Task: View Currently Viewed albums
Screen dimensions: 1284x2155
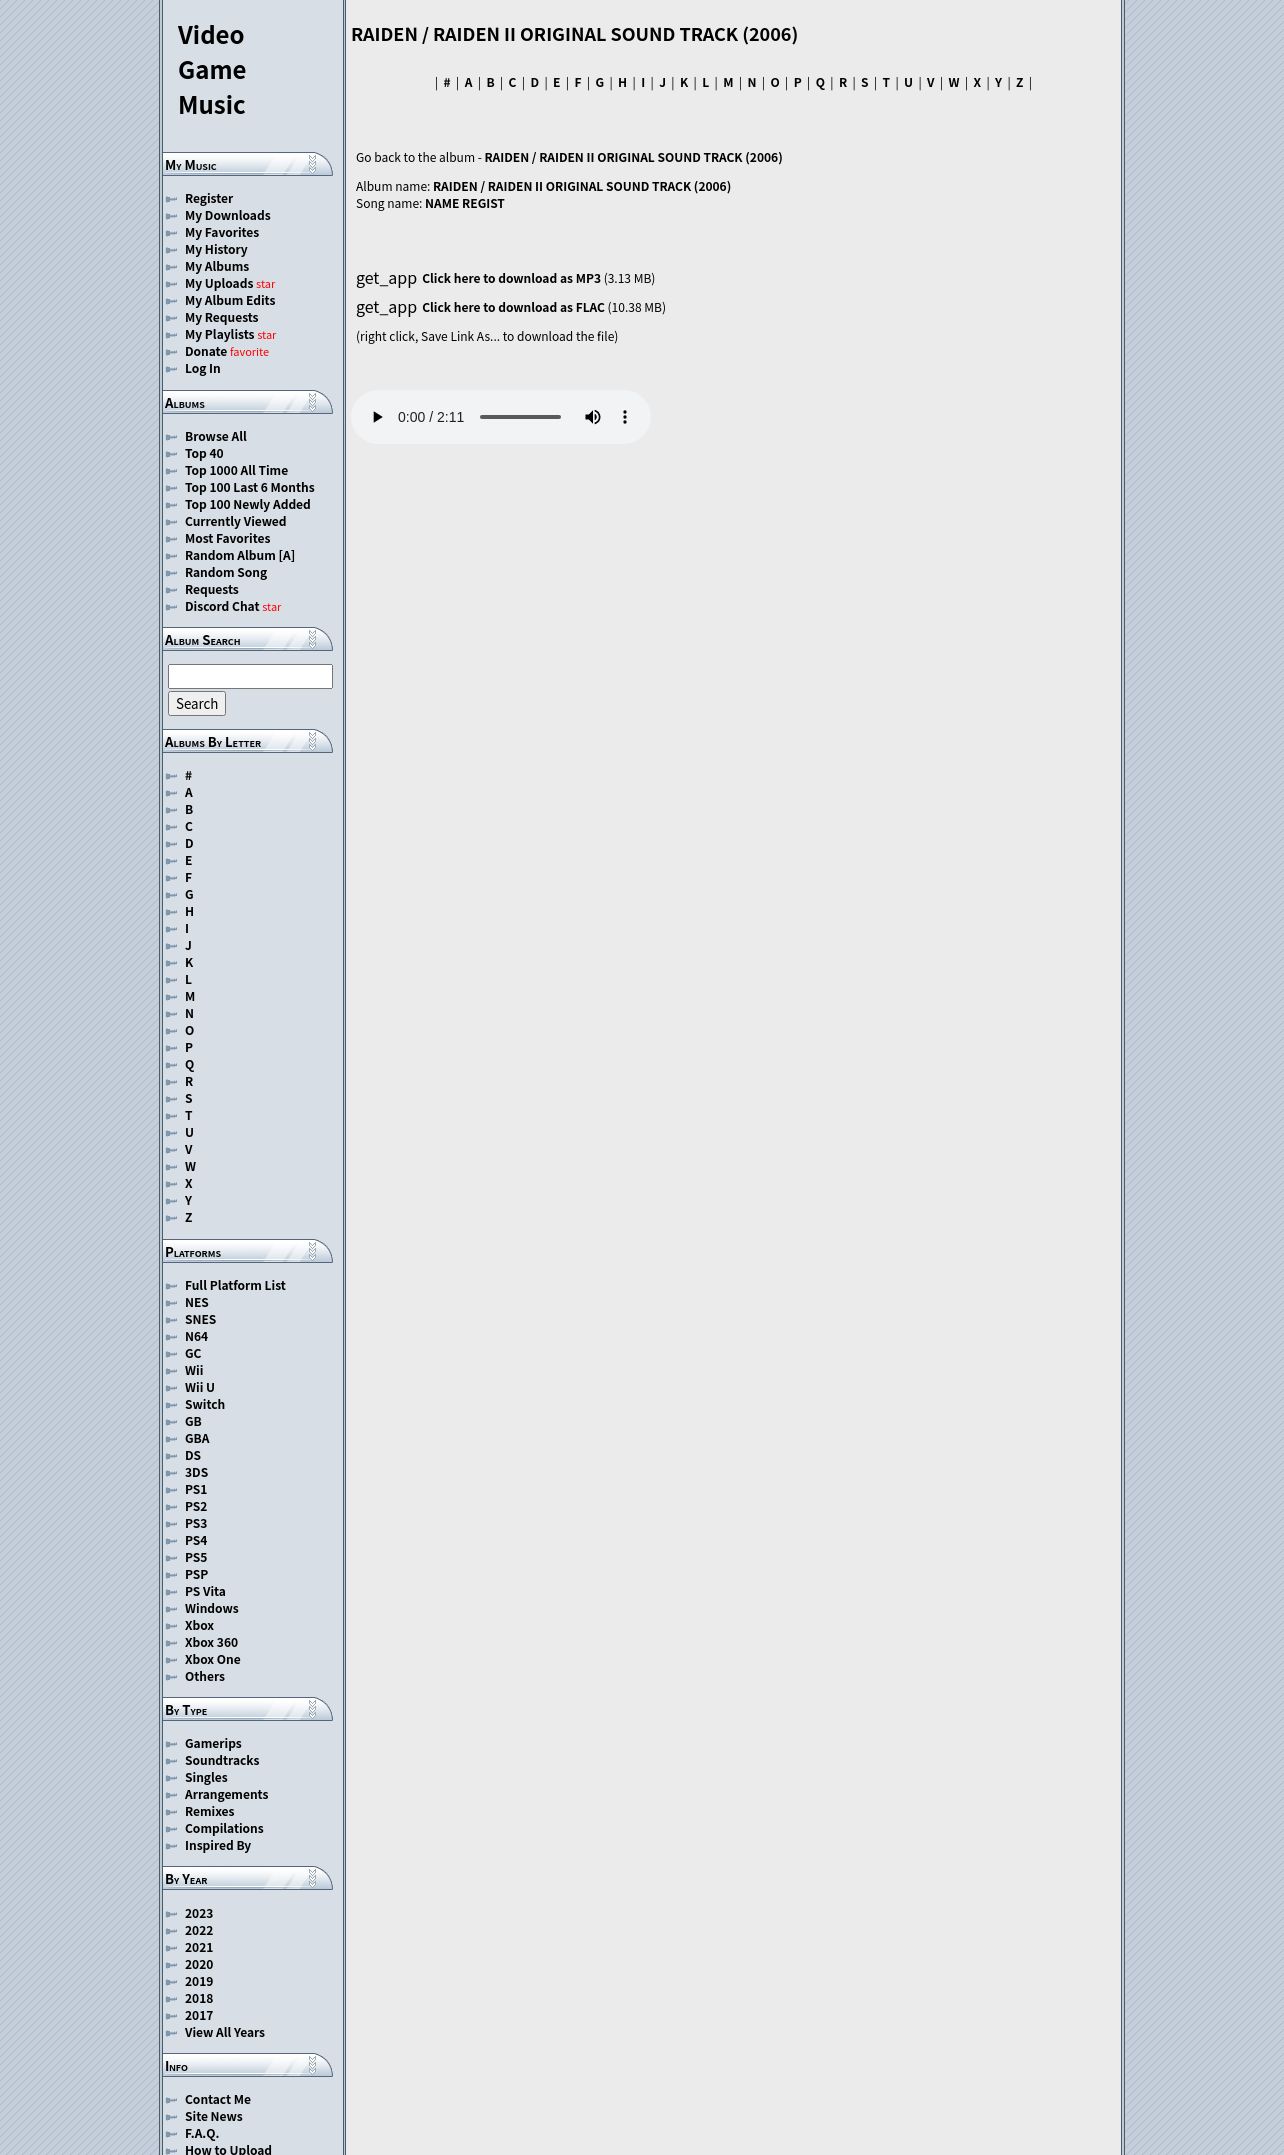Action: pos(235,522)
